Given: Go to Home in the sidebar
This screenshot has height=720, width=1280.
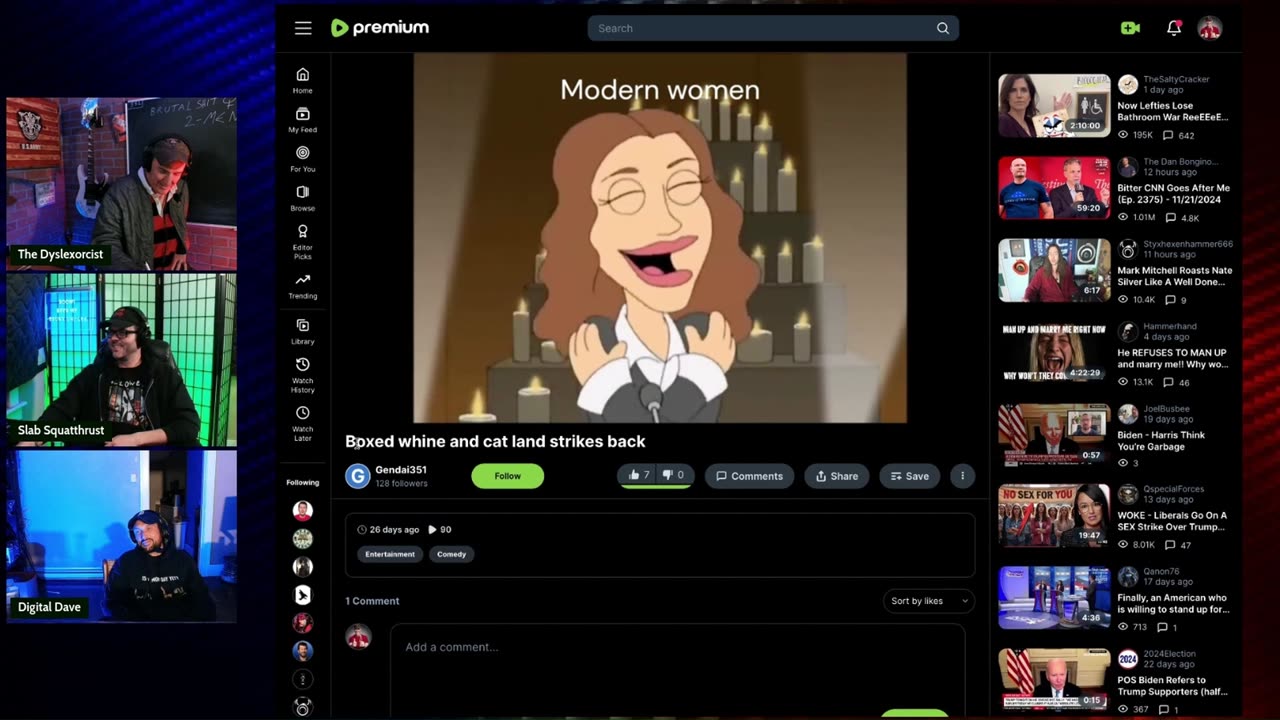Looking at the screenshot, I should click(x=303, y=81).
